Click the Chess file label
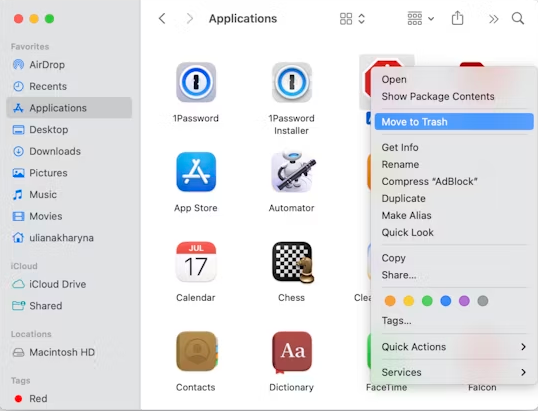 click(291, 297)
